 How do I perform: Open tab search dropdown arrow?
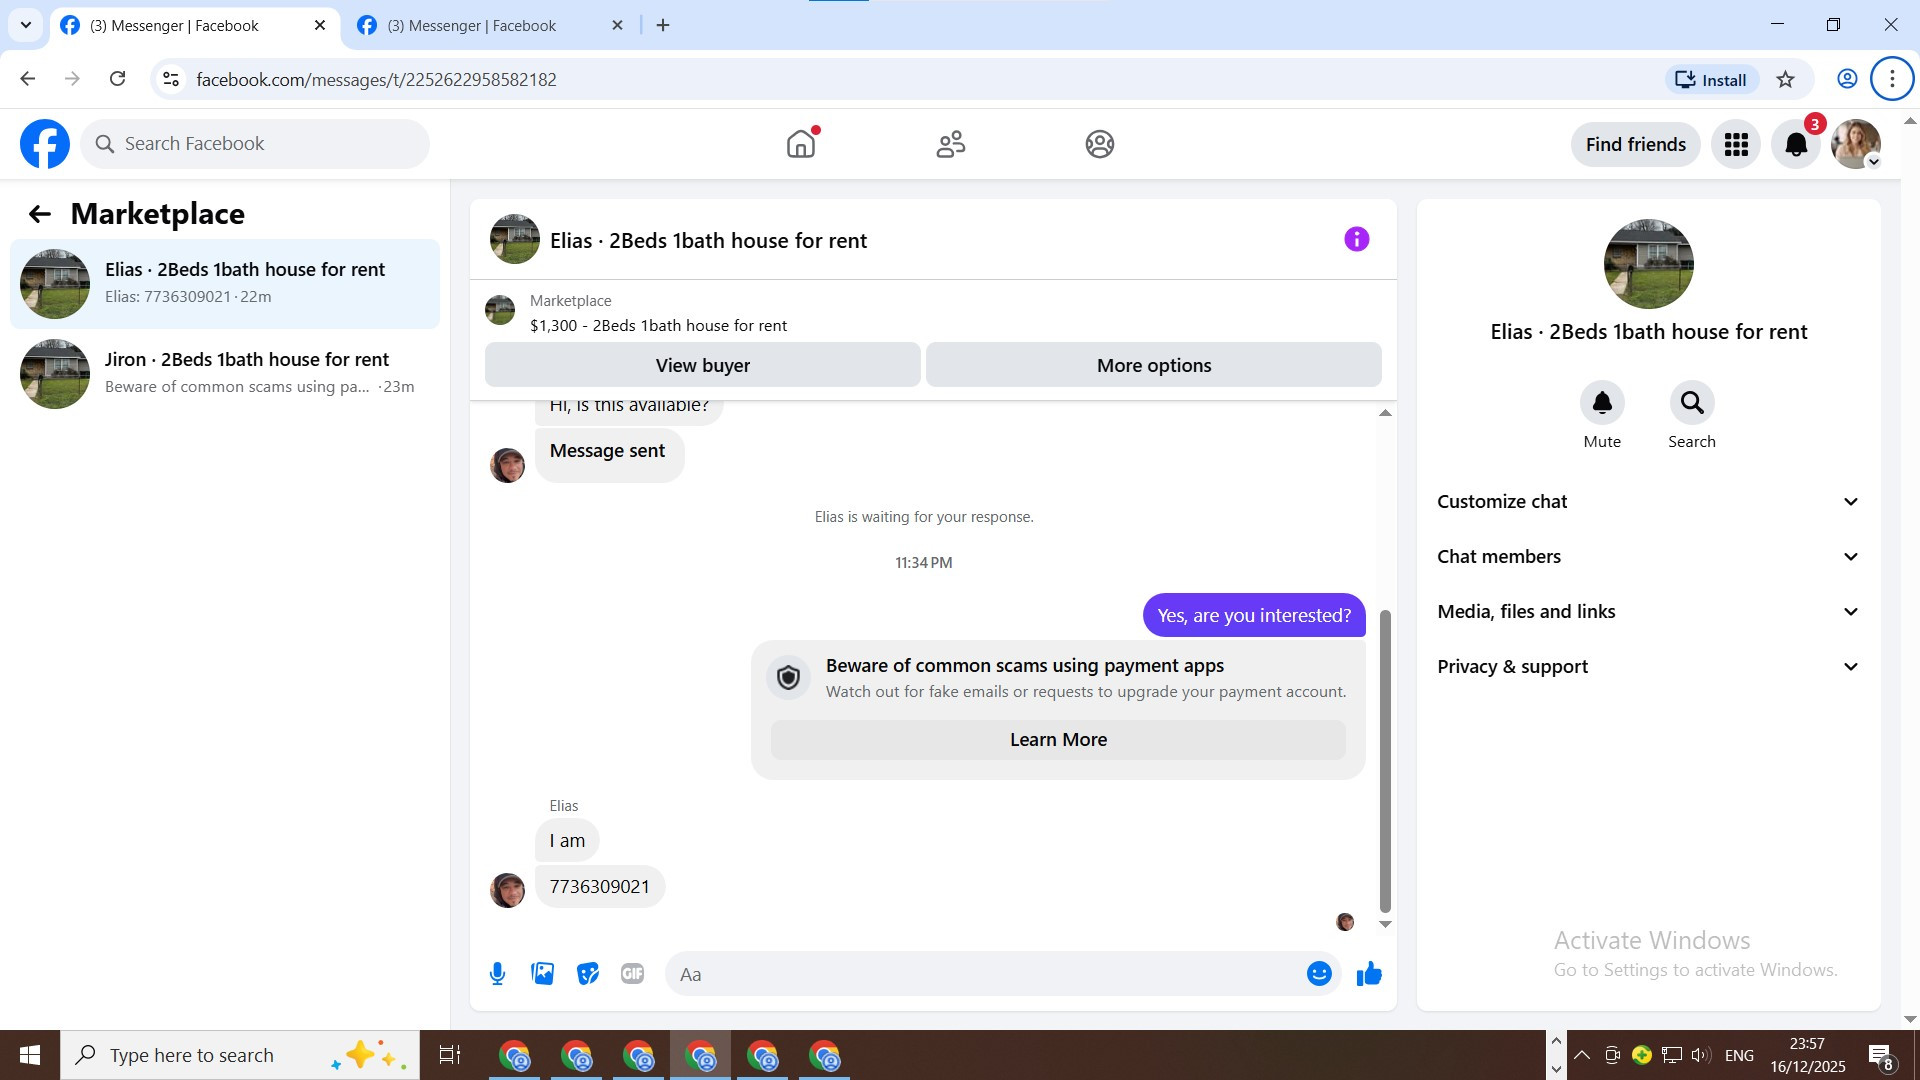pos(26,25)
